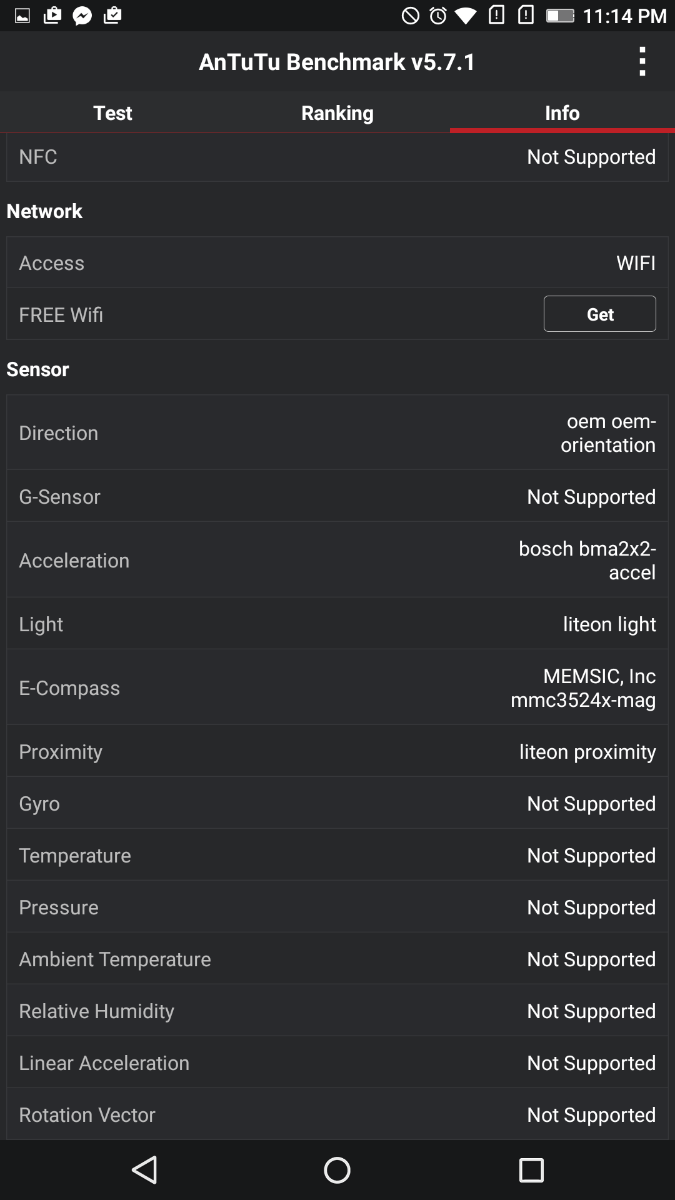Tap the NFC Not Supported row
Viewport: 675px width, 1200px height.
[x=337, y=157]
